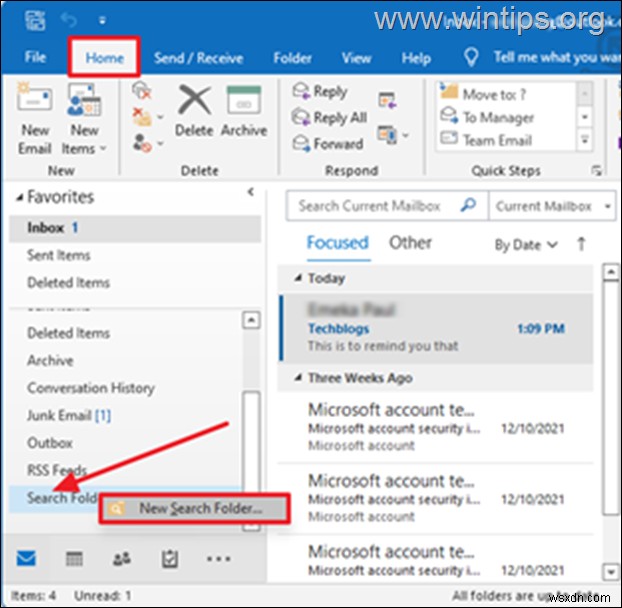Click the Reply All icon

point(301,117)
